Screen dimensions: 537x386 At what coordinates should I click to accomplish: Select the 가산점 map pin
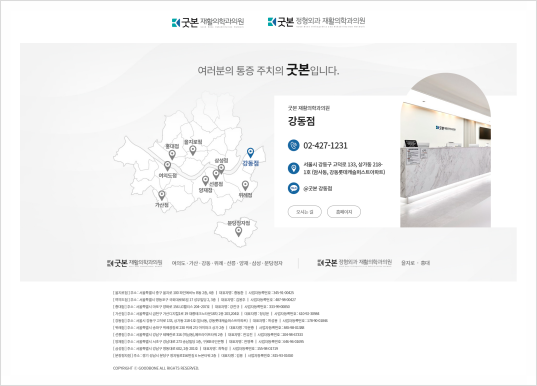162,196
